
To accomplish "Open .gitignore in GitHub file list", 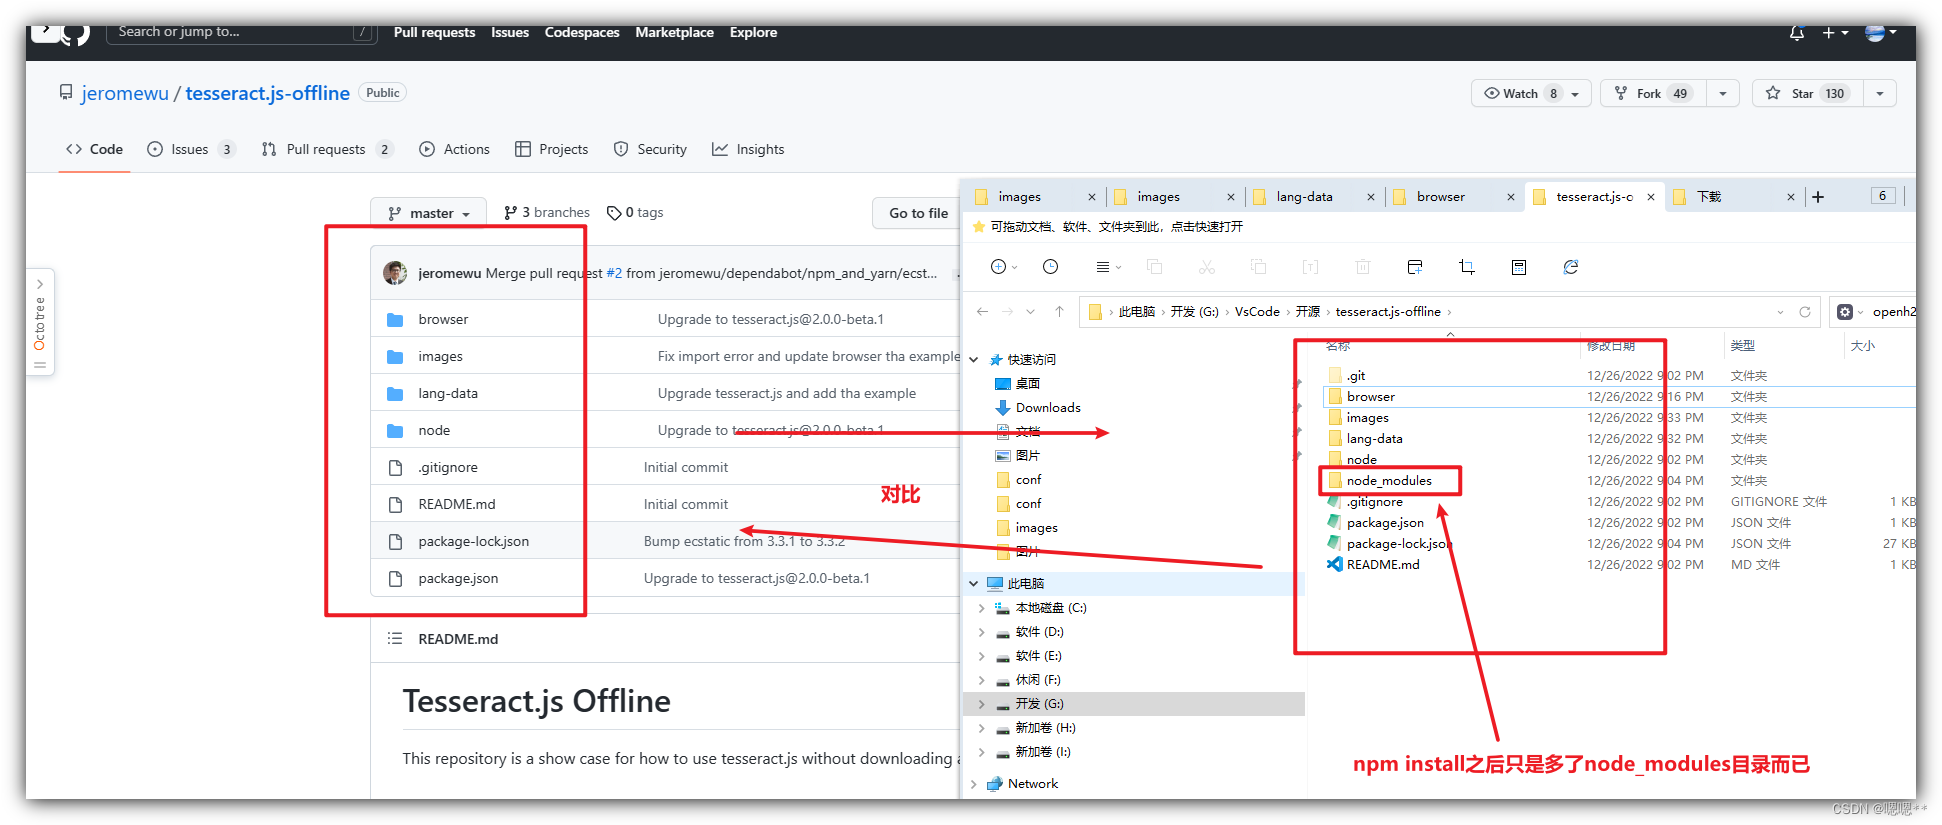I will point(447,467).
